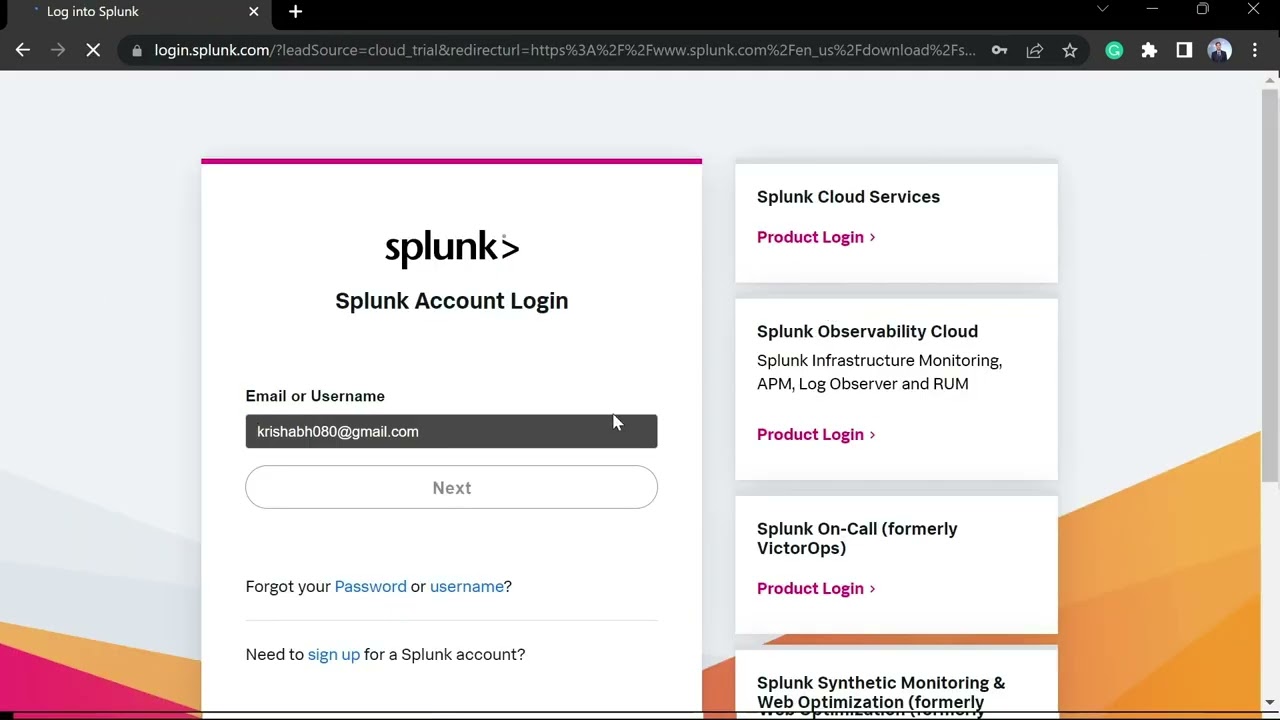
Task: Open Splunk Cloud Services Product Login
Action: [x=816, y=237]
